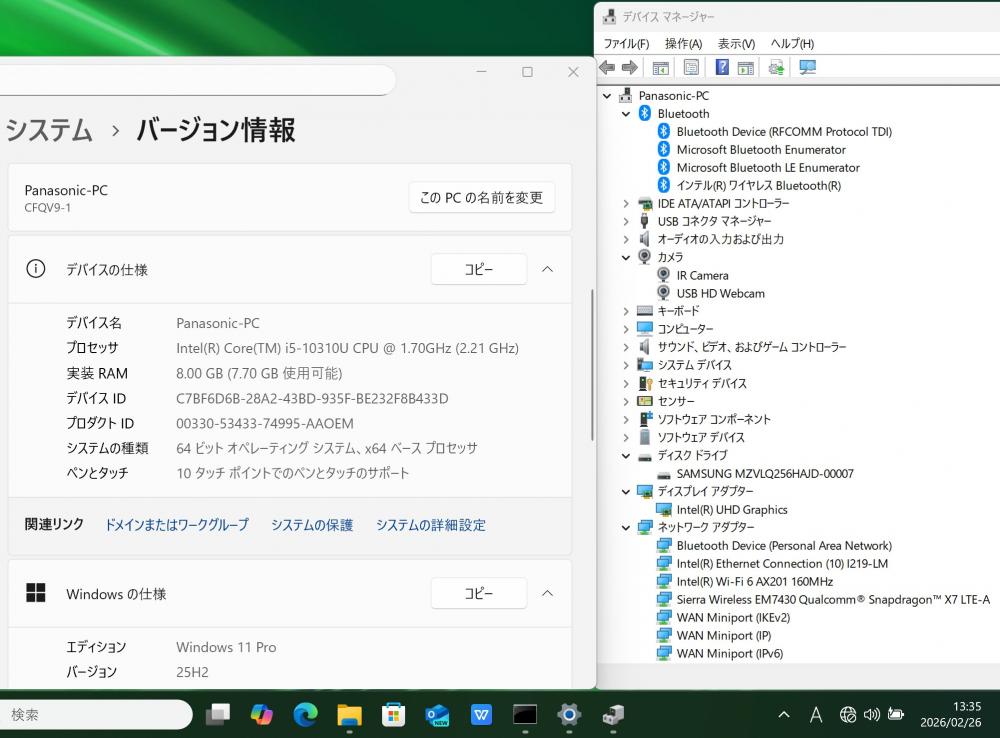The image size is (1000, 738).
Task: Click the Properties icon in Device Manager toolbar
Action: point(691,68)
